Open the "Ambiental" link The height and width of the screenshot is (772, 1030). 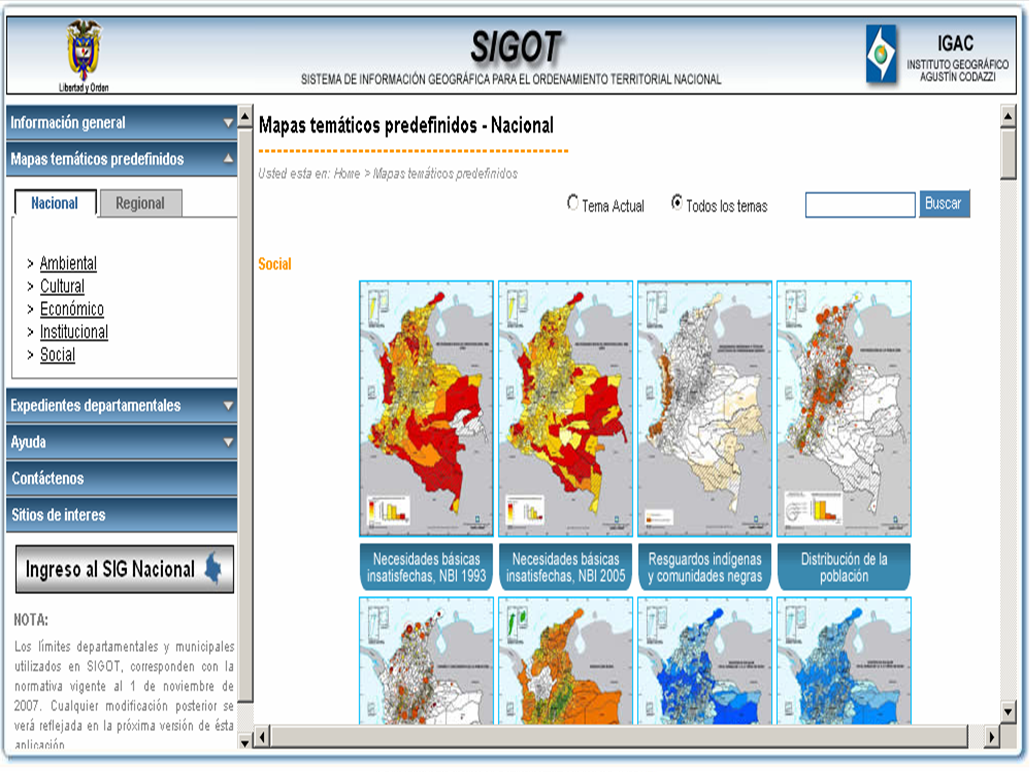point(66,264)
